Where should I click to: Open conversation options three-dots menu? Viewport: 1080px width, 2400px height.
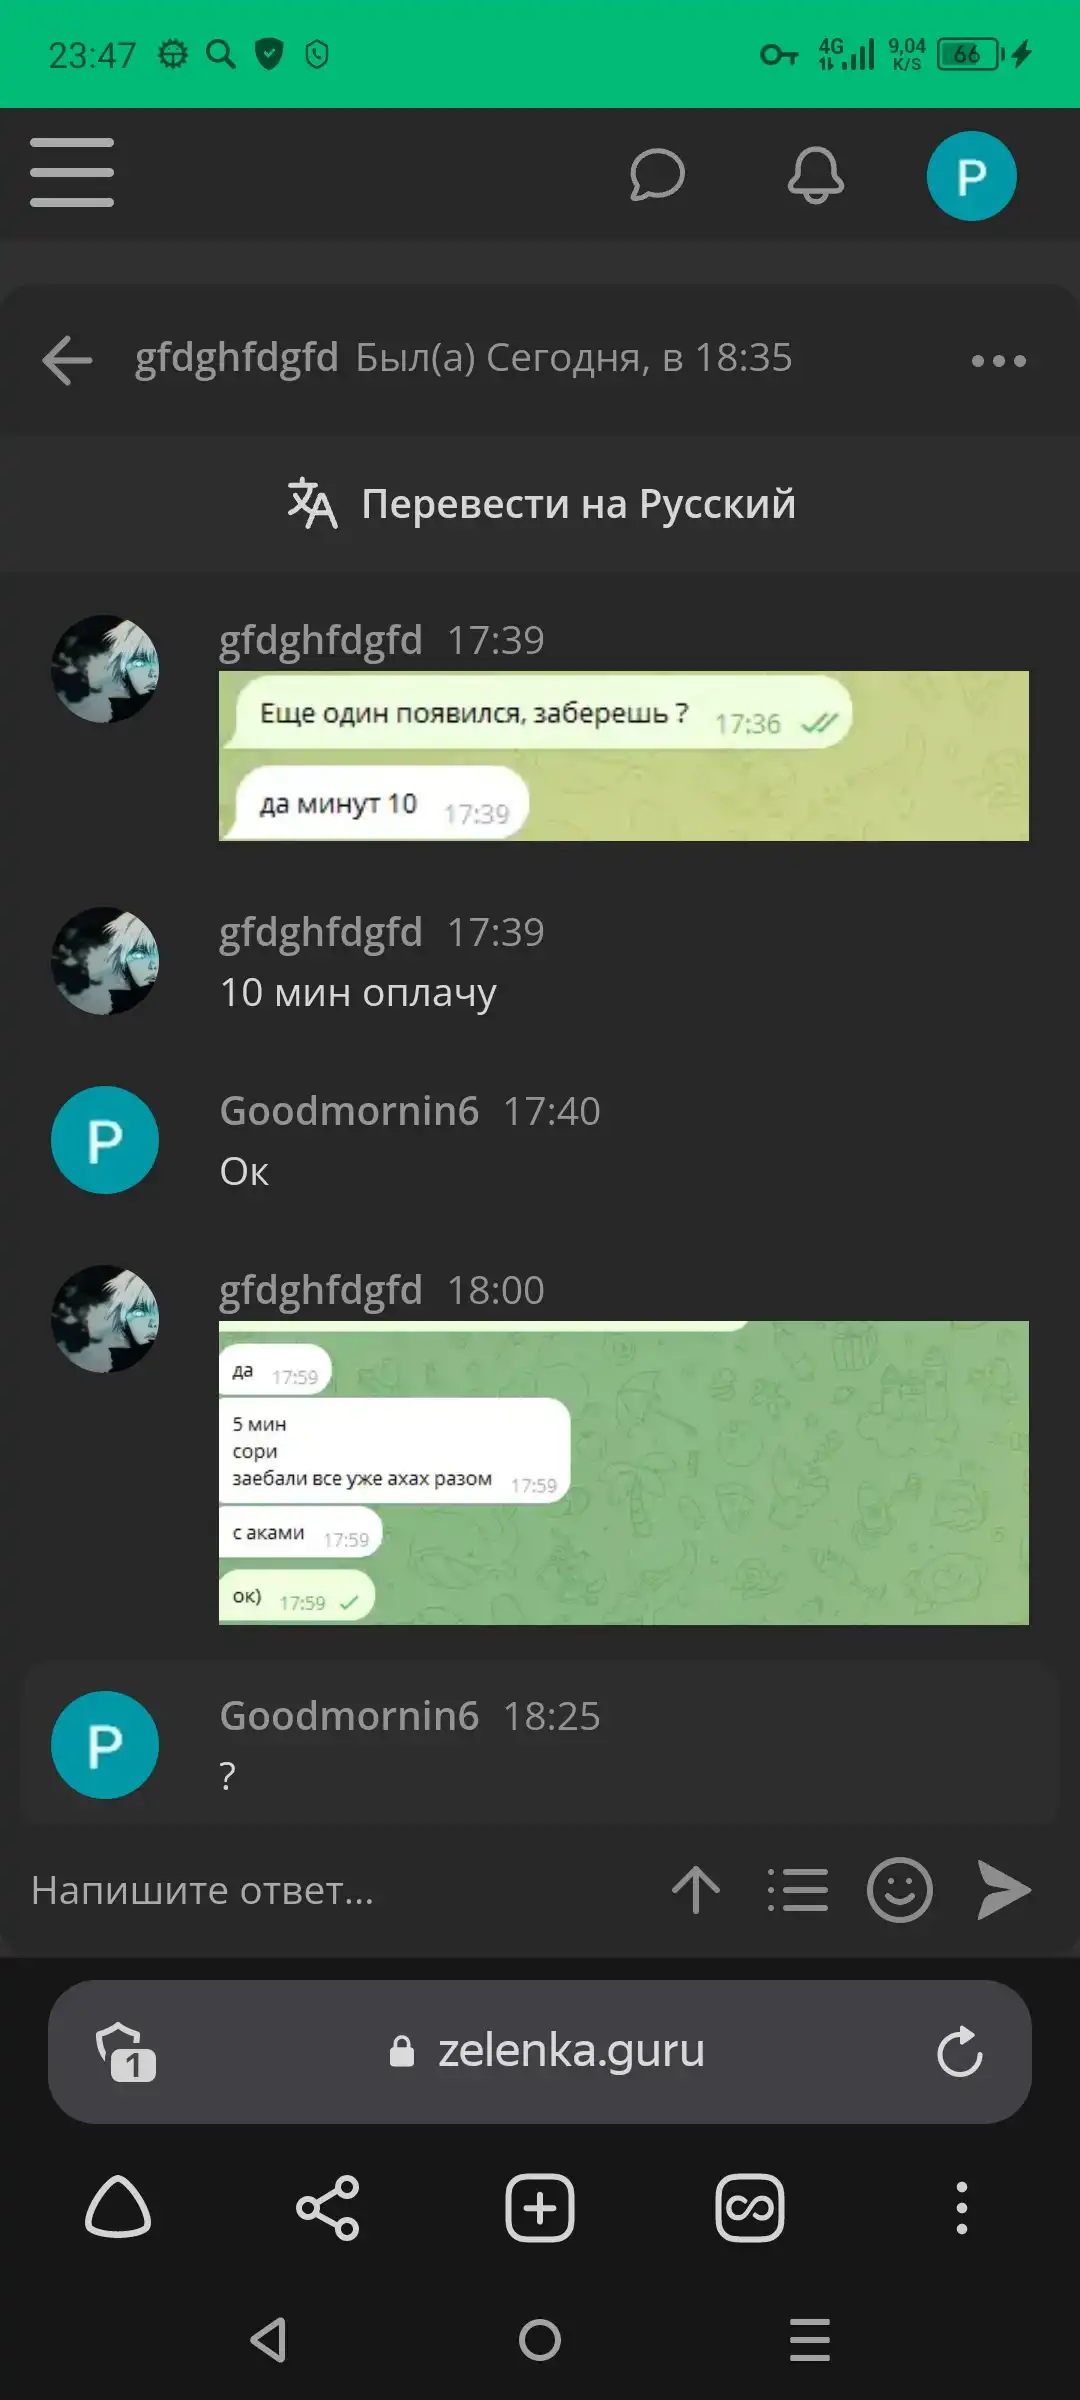point(999,360)
